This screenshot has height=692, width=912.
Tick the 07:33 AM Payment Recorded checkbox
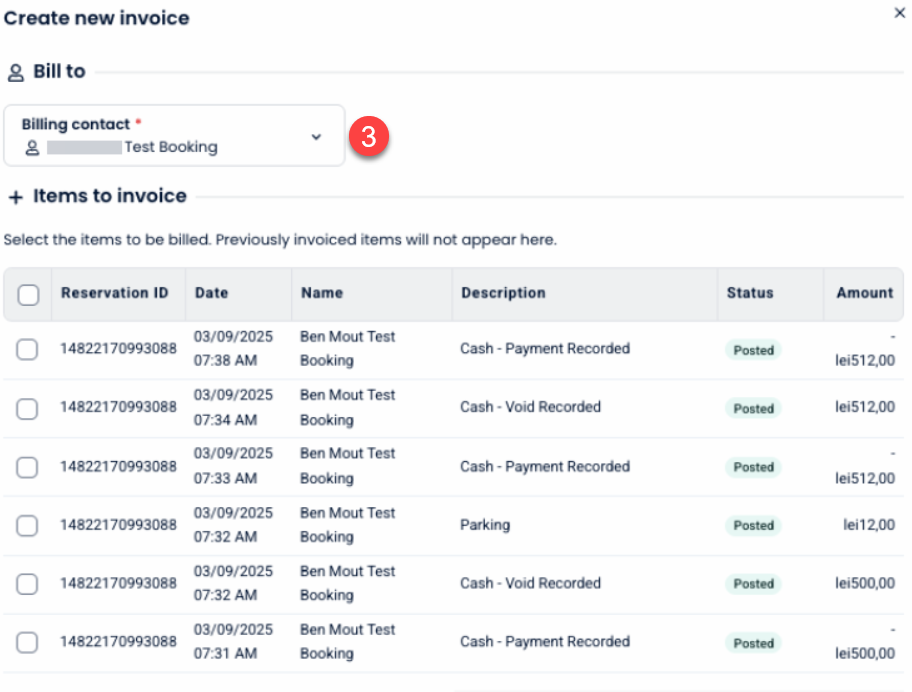[27, 467]
